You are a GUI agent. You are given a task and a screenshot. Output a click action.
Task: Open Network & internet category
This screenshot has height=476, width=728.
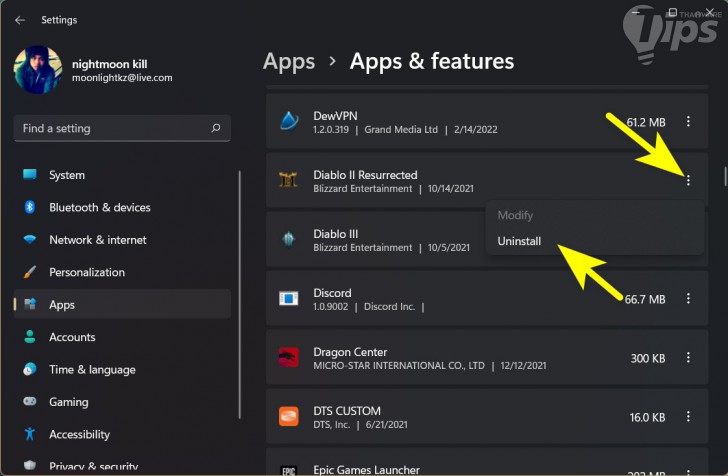pyautogui.click(x=122, y=240)
